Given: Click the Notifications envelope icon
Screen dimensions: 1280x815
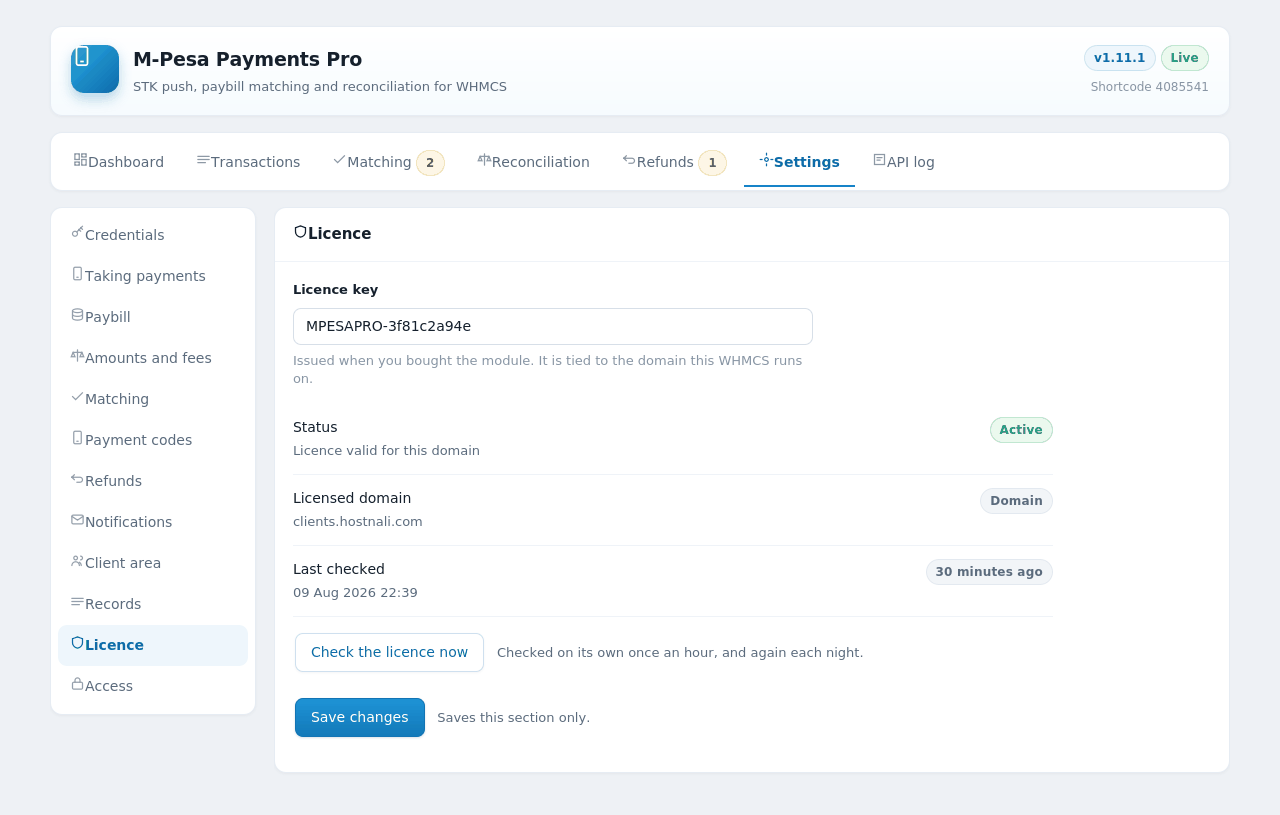Looking at the screenshot, I should tap(77, 519).
